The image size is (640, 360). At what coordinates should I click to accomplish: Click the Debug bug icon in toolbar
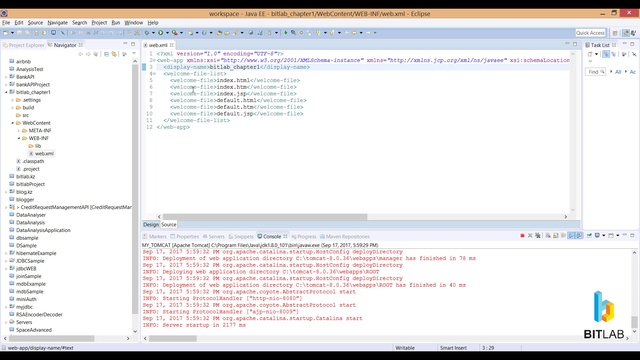click(x=147, y=33)
